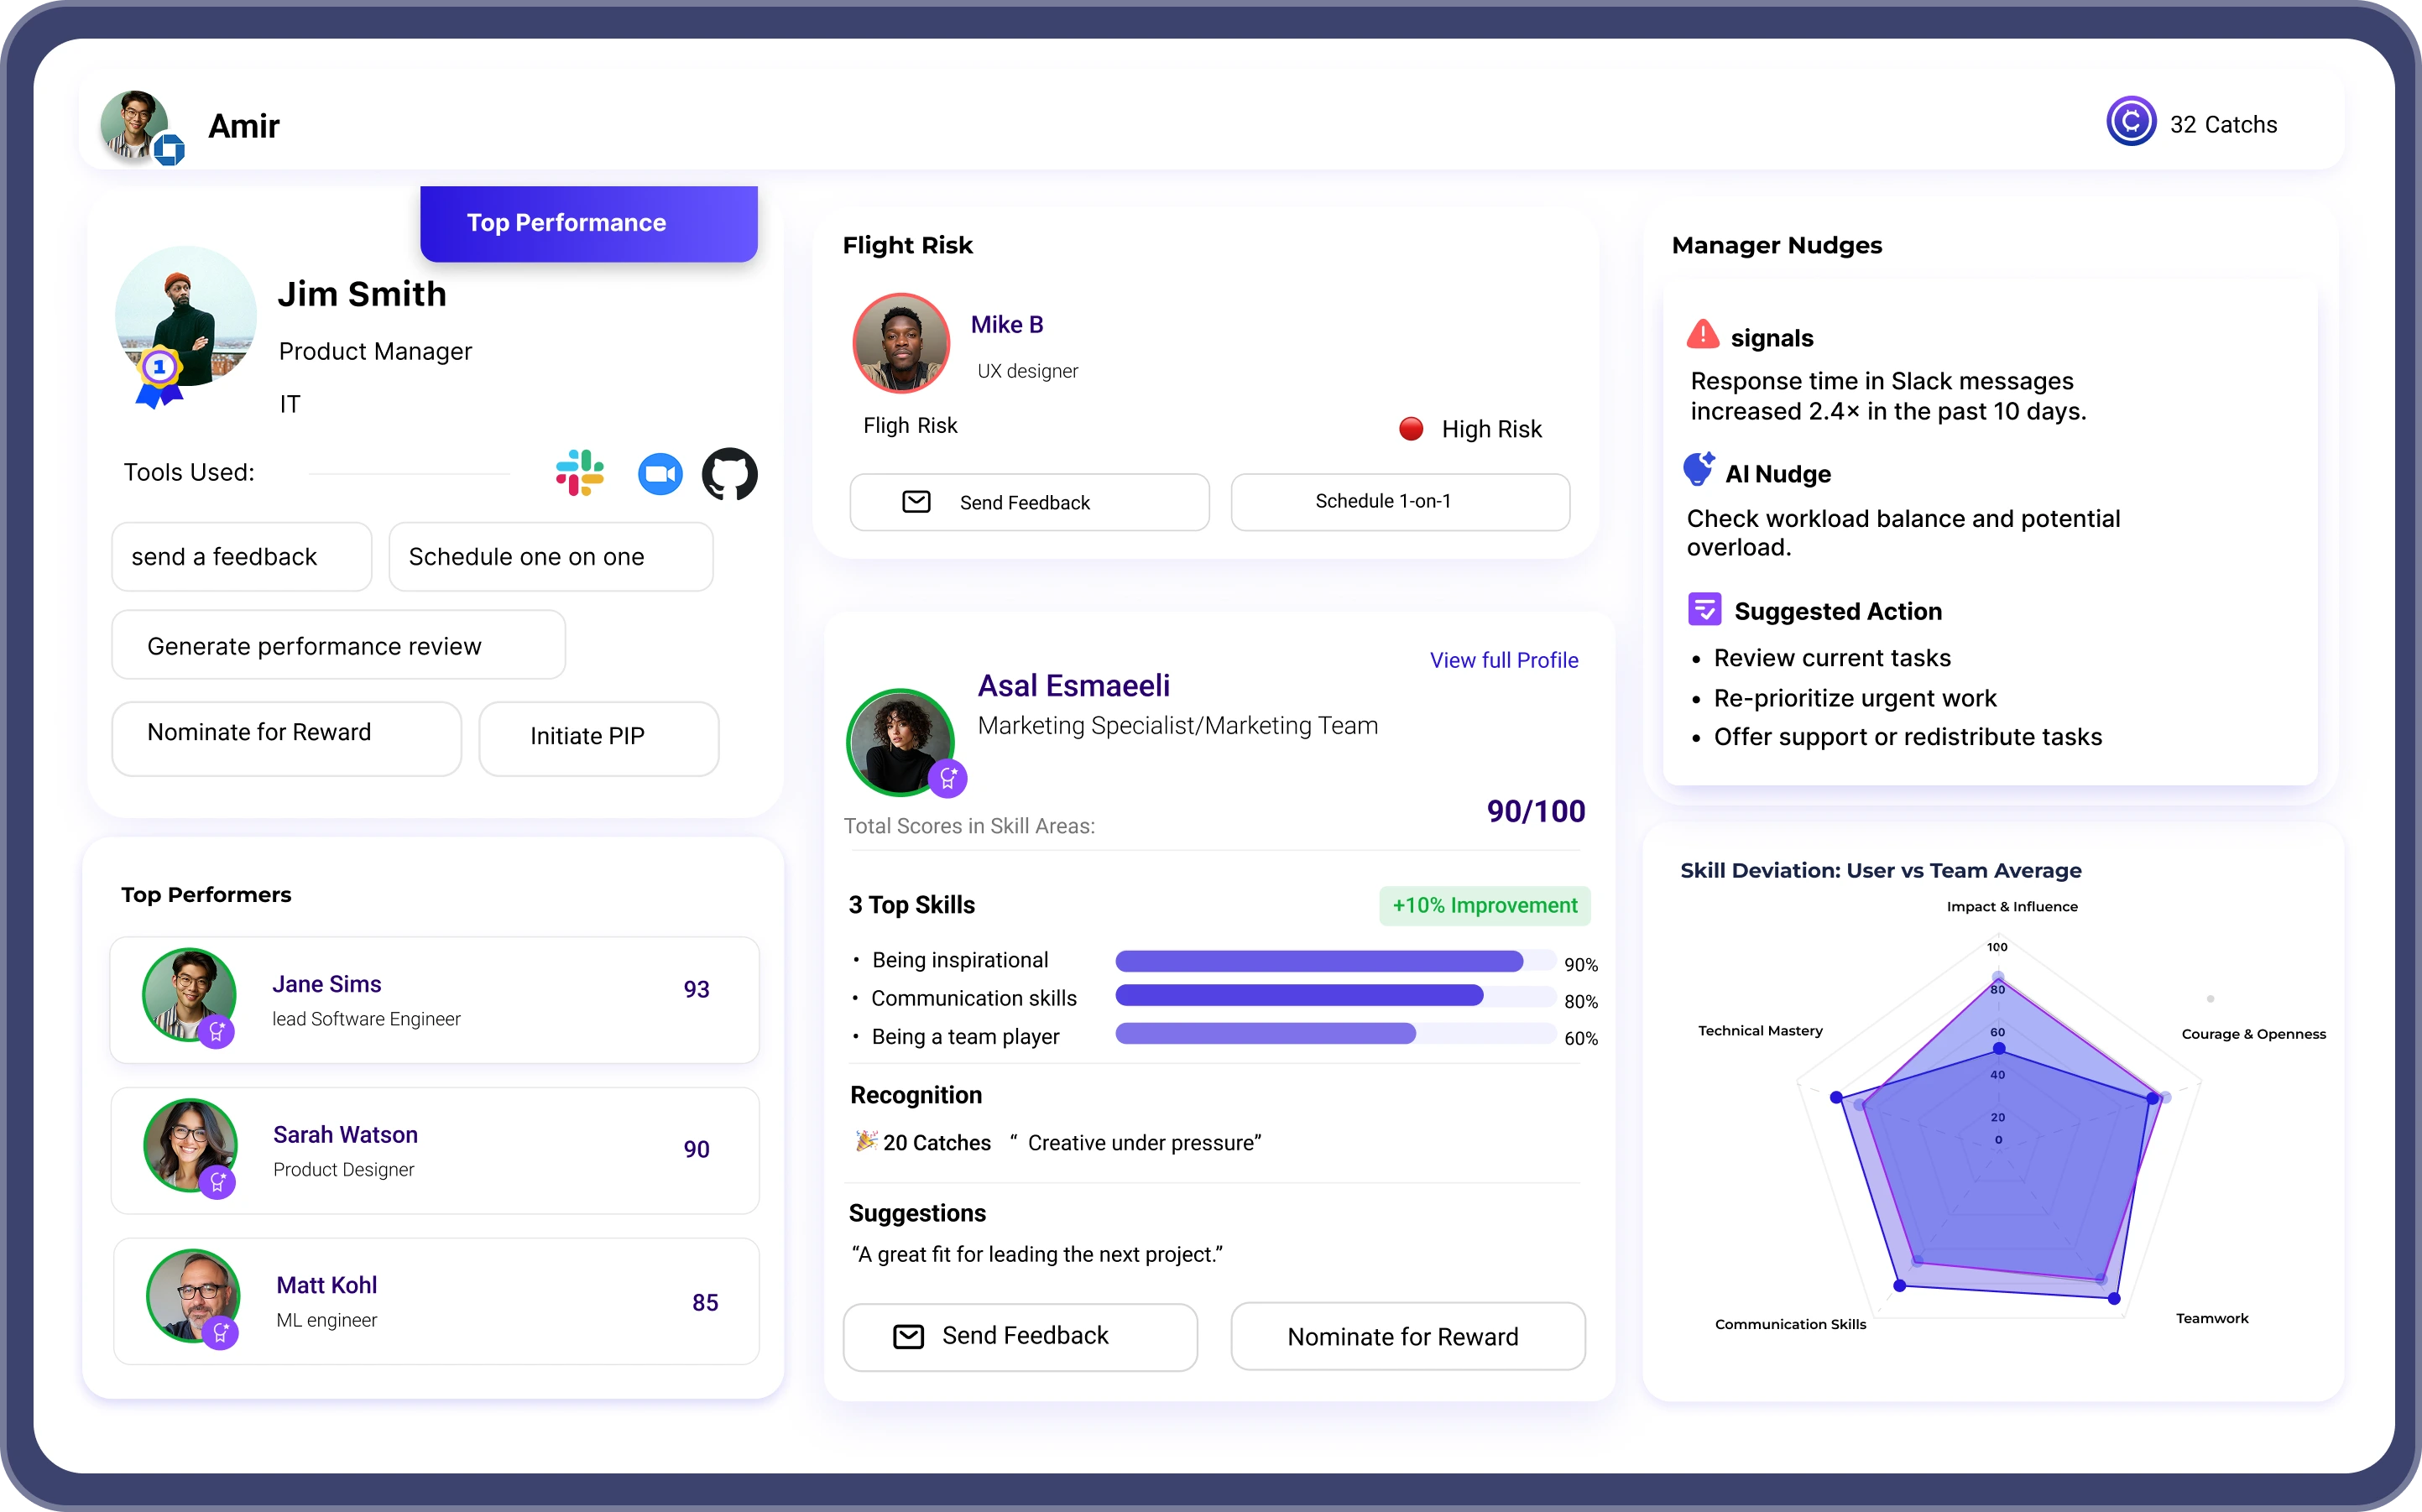Click the award badge on Asal Esmaeeli's photo
This screenshot has height=1512, width=2422.
[947, 778]
